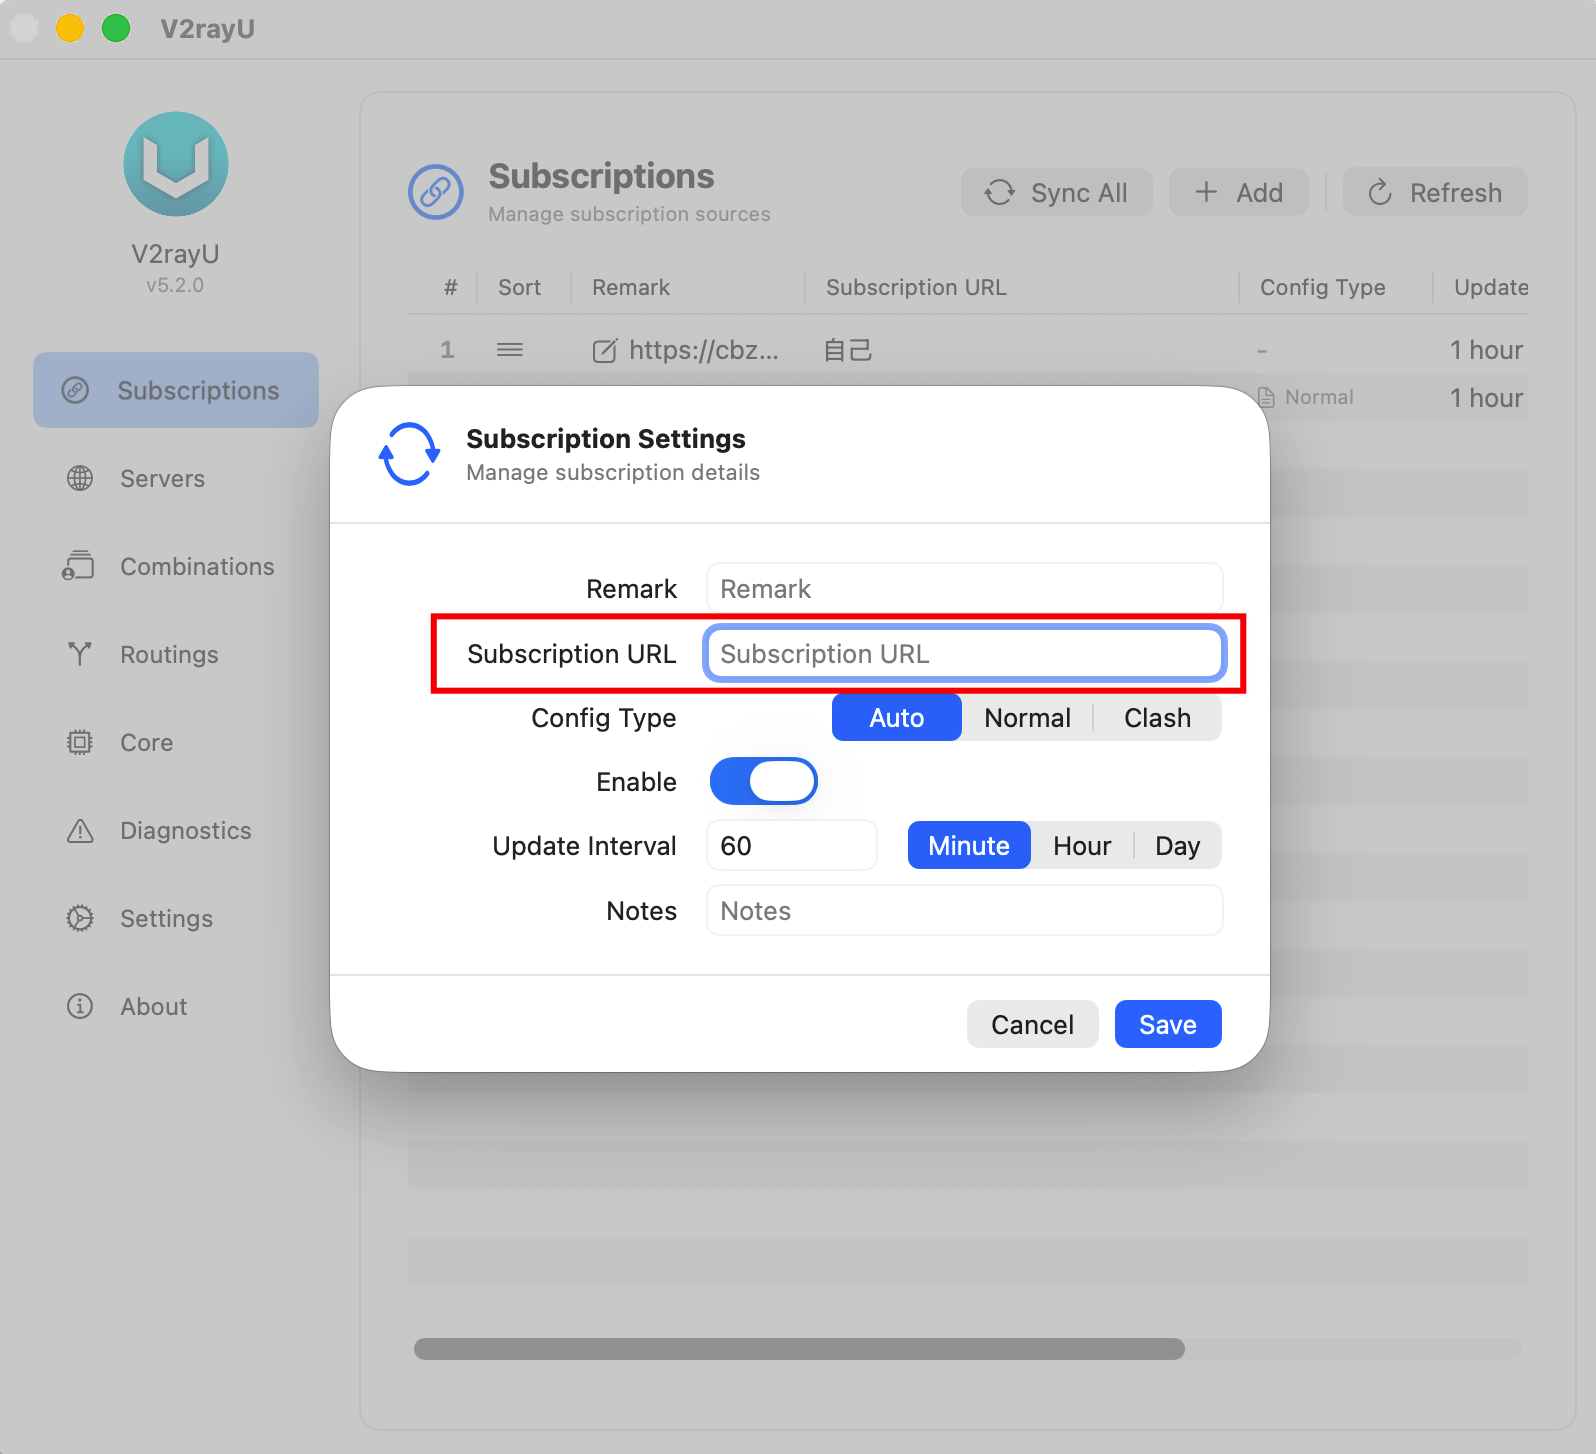The height and width of the screenshot is (1454, 1596).
Task: Click the V2rayU logo icon in sidebar
Action: pyautogui.click(x=176, y=164)
